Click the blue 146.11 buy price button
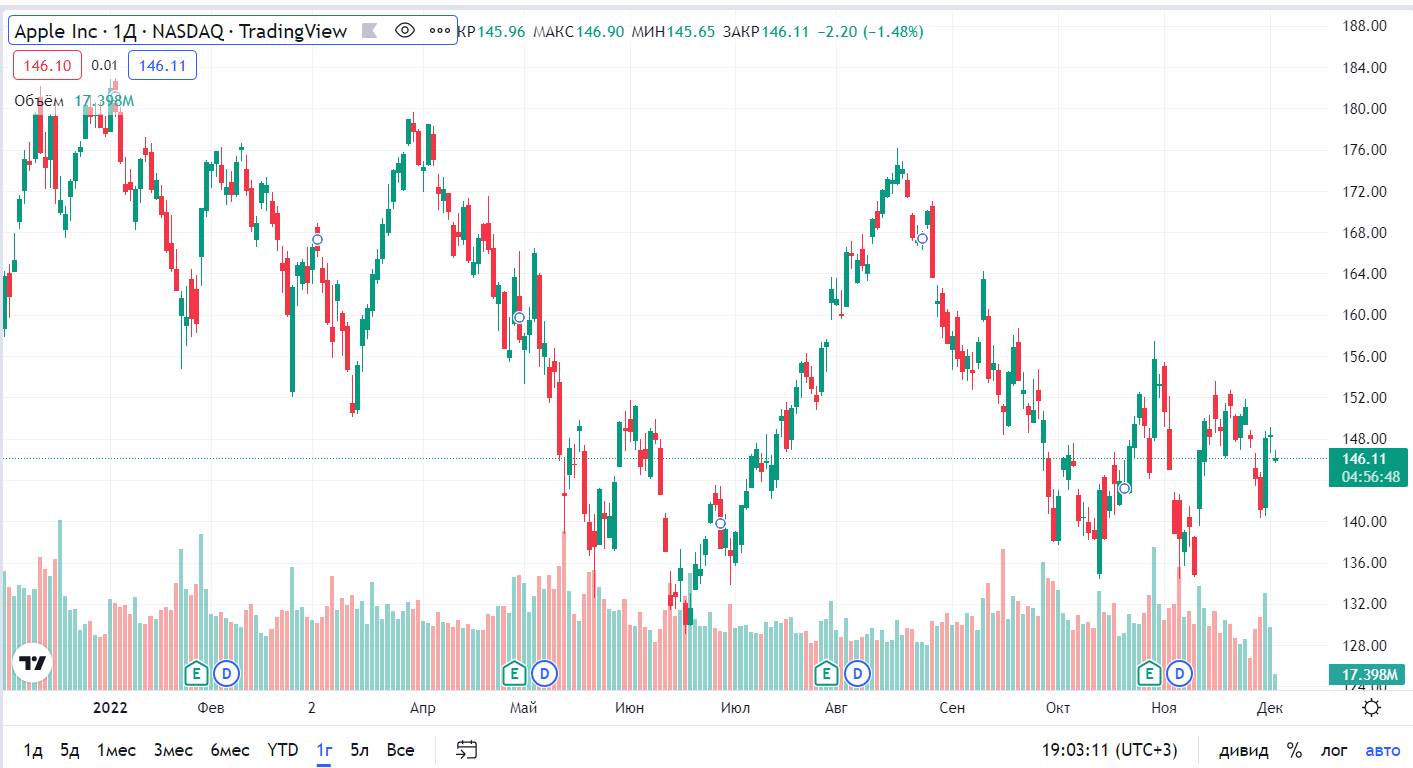Screen dimensions: 1413x768 (162, 66)
